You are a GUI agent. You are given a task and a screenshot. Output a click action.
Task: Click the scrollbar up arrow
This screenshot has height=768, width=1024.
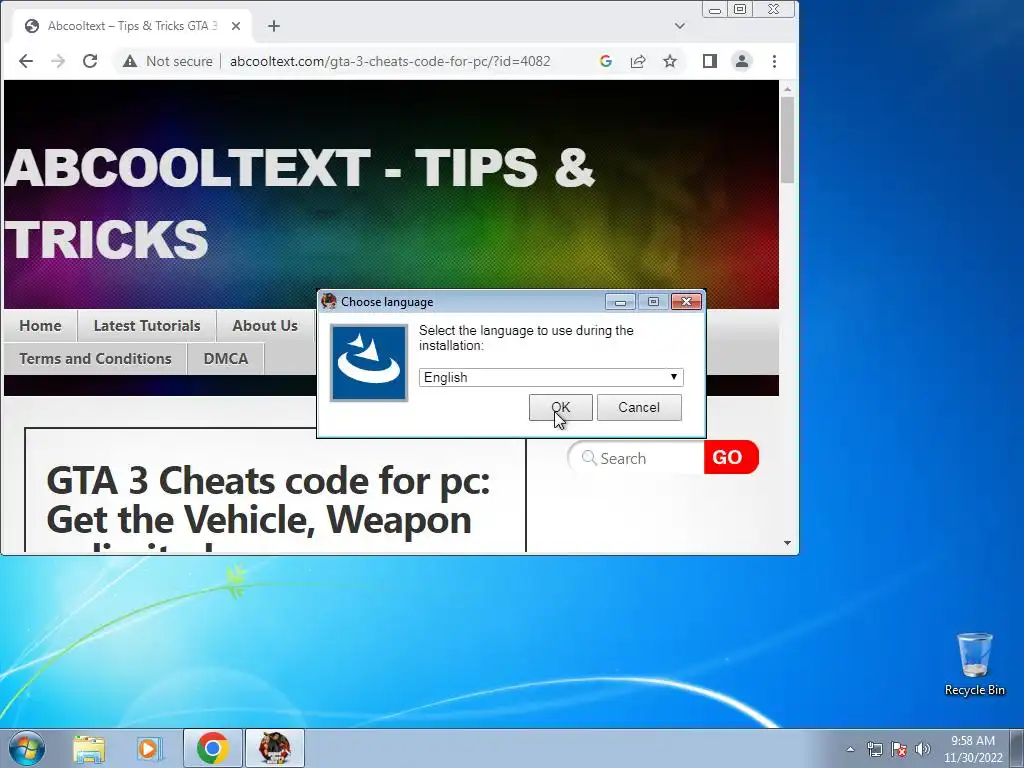(787, 89)
